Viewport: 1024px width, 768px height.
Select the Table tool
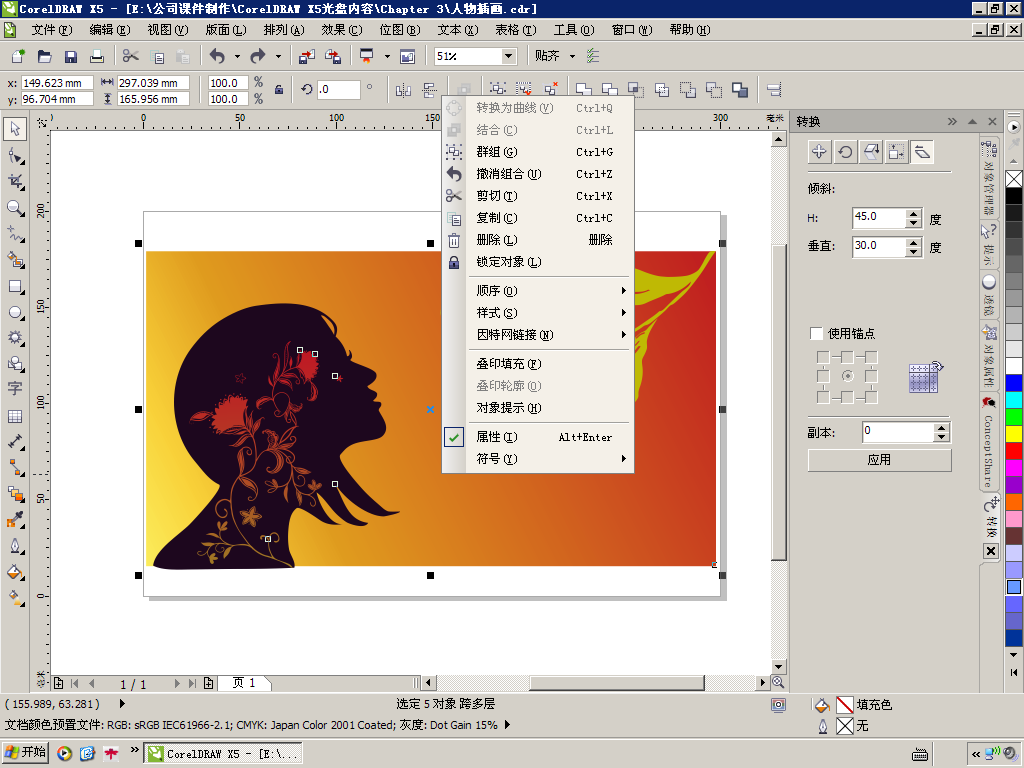click(15, 416)
